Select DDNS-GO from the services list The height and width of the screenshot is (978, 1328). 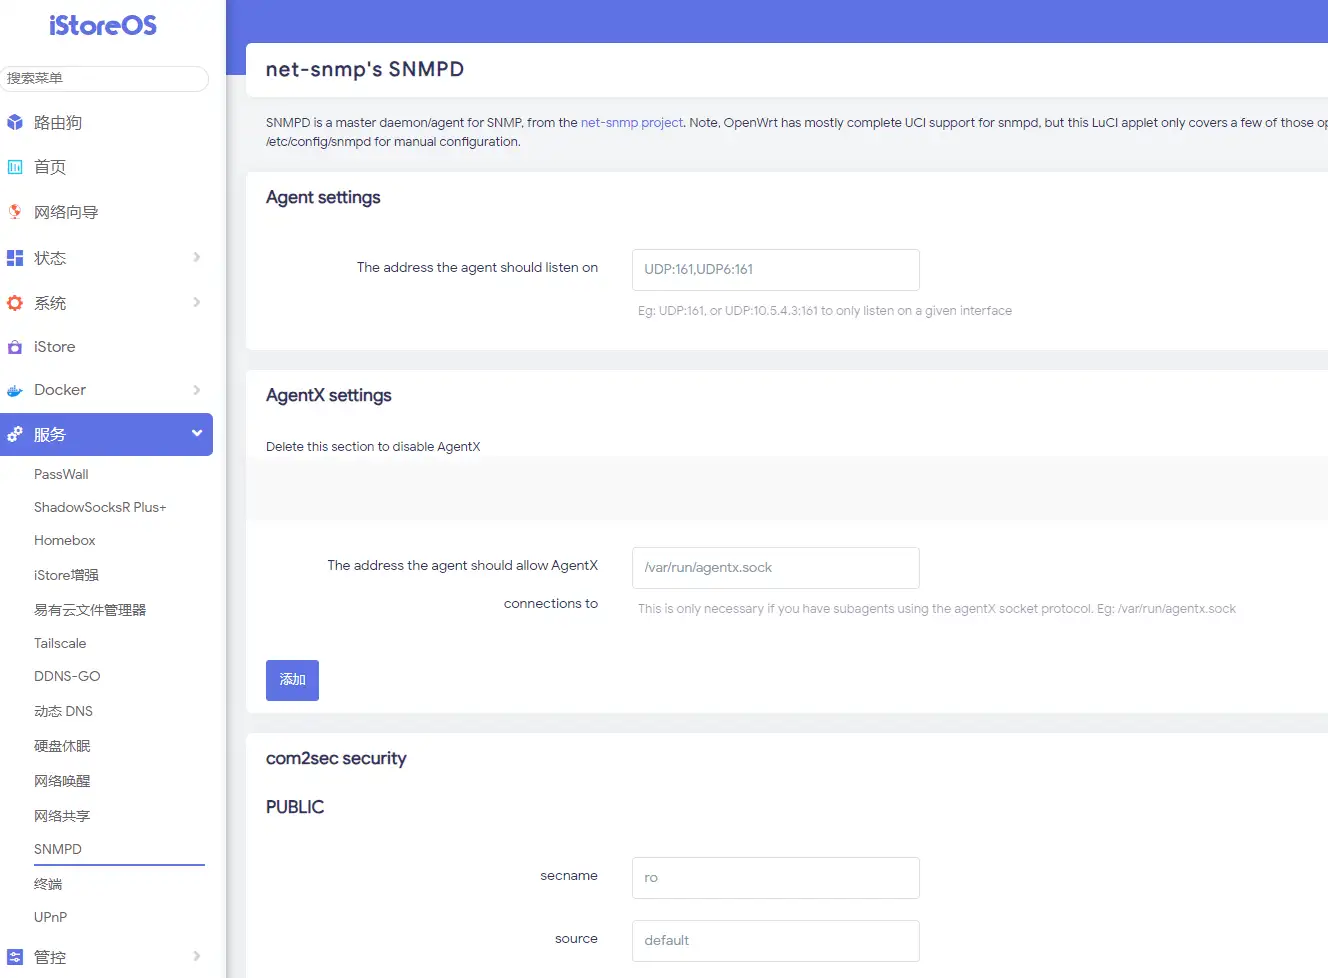(67, 676)
